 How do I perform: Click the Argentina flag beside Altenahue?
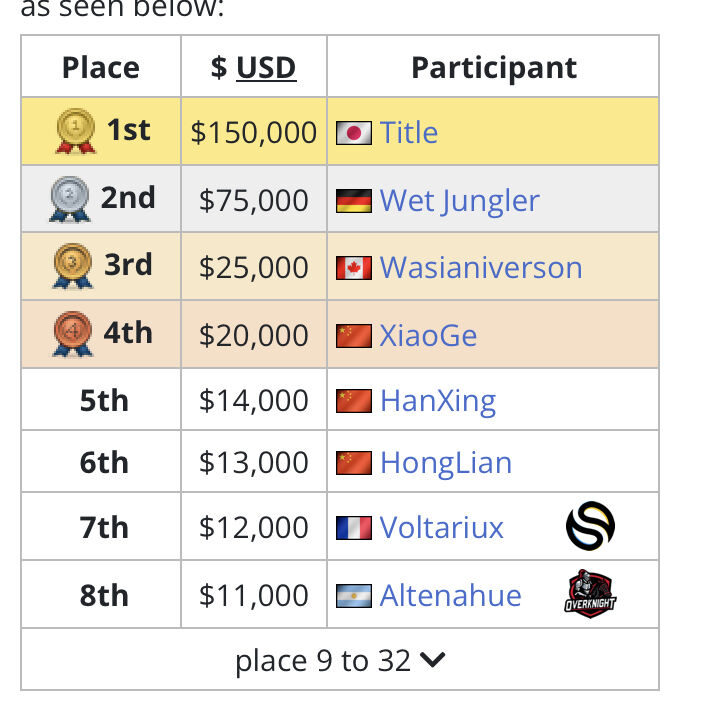(x=354, y=596)
